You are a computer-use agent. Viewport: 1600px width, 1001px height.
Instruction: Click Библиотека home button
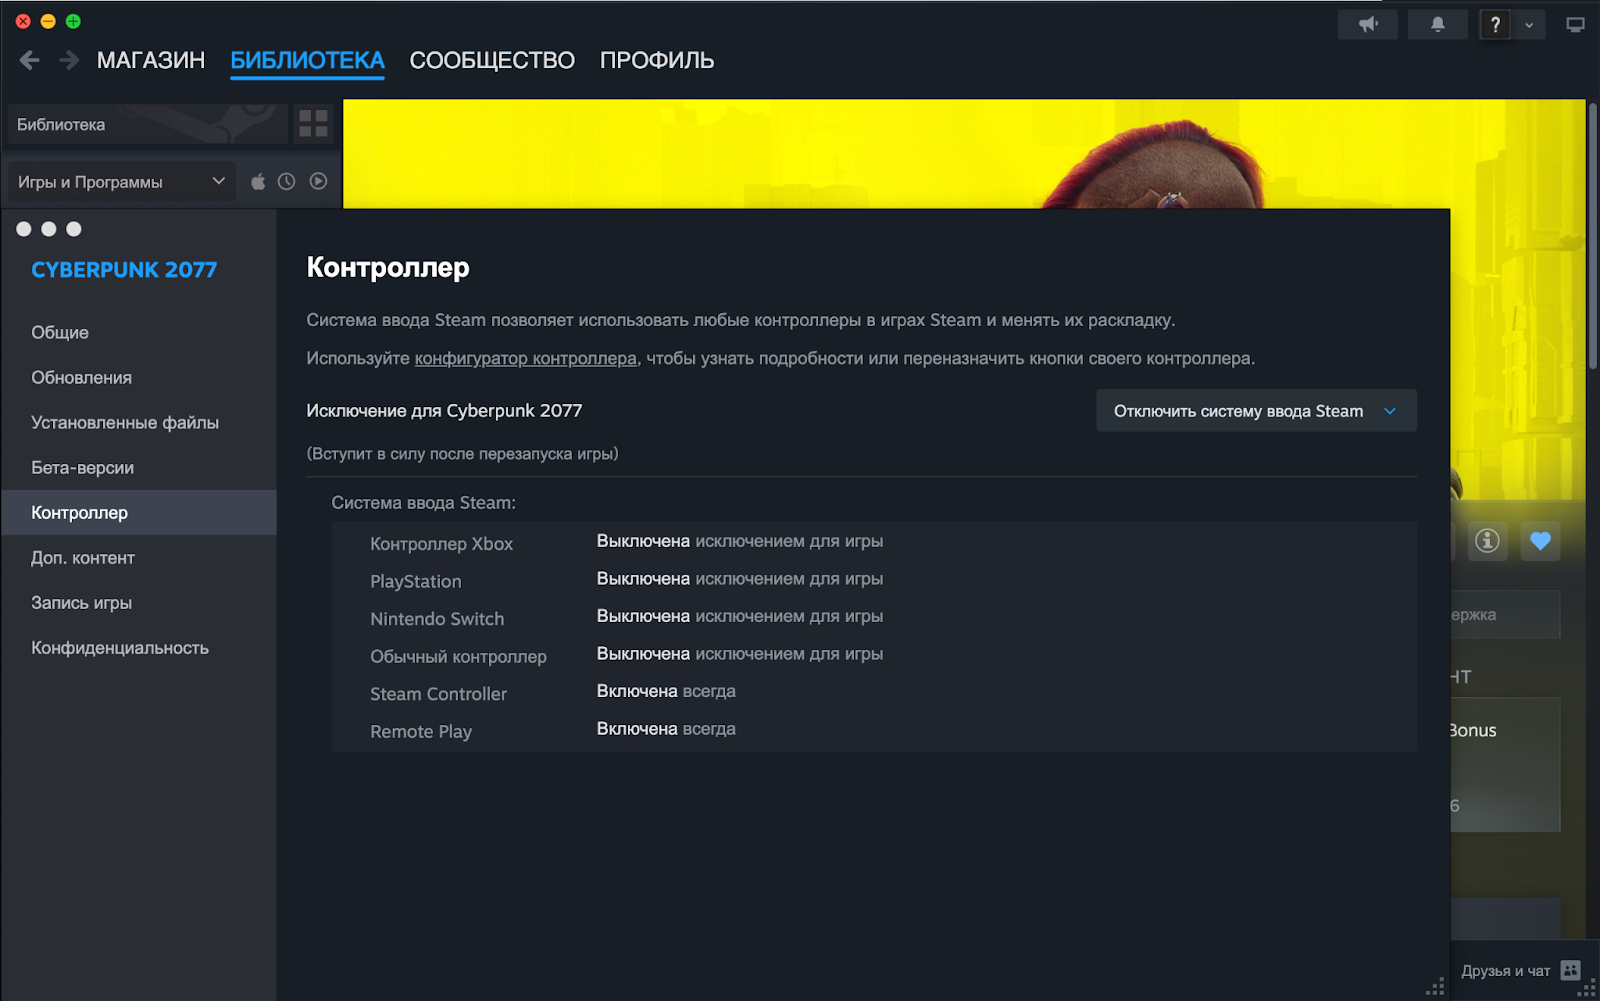click(x=148, y=124)
